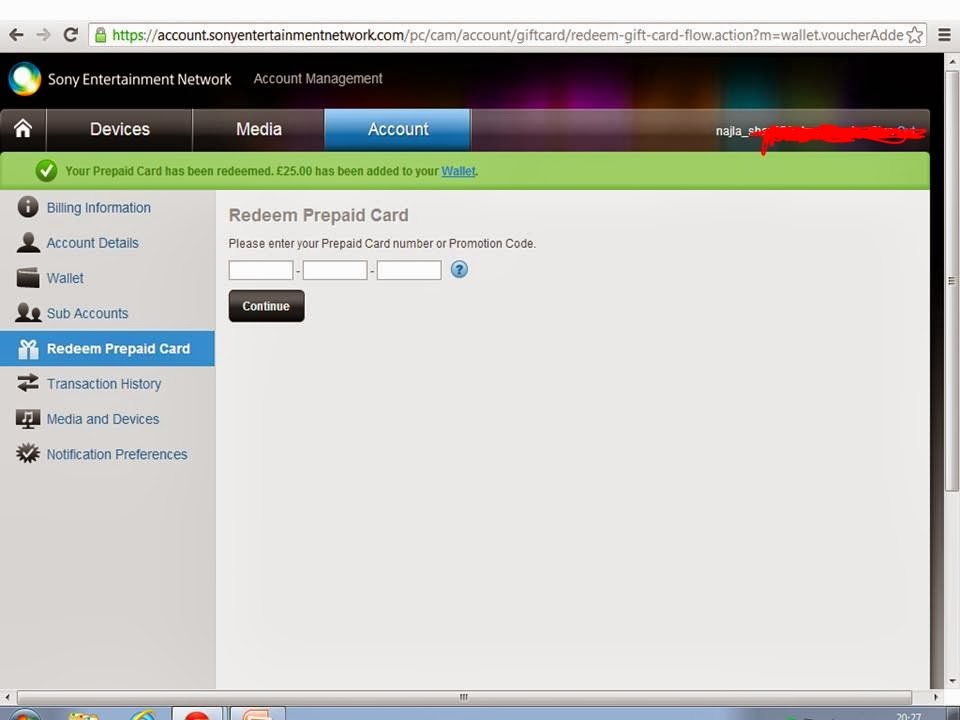Click the vertical scrollbar thumb

pyautogui.click(x=951, y=280)
